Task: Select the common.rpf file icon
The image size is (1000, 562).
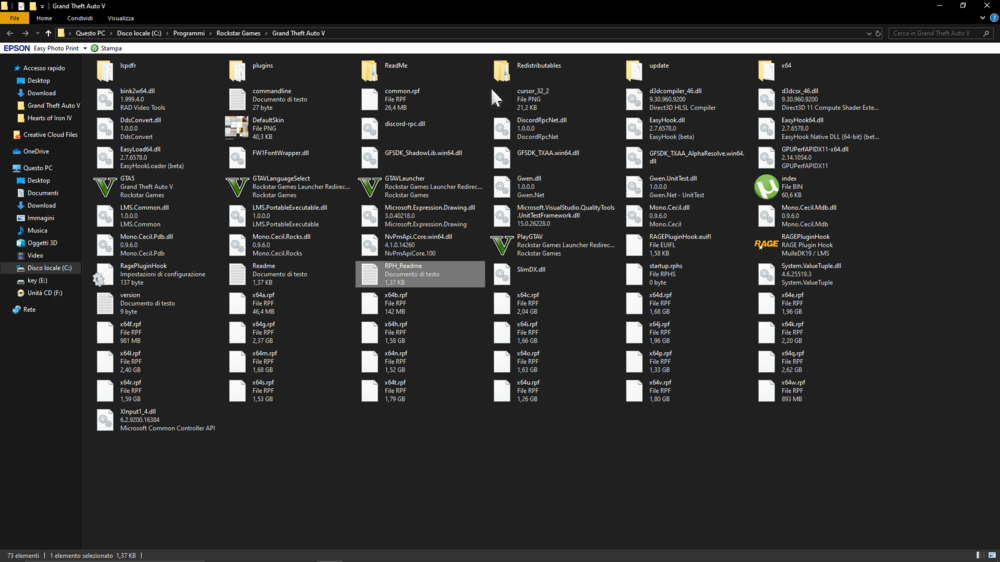Action: click(x=370, y=100)
